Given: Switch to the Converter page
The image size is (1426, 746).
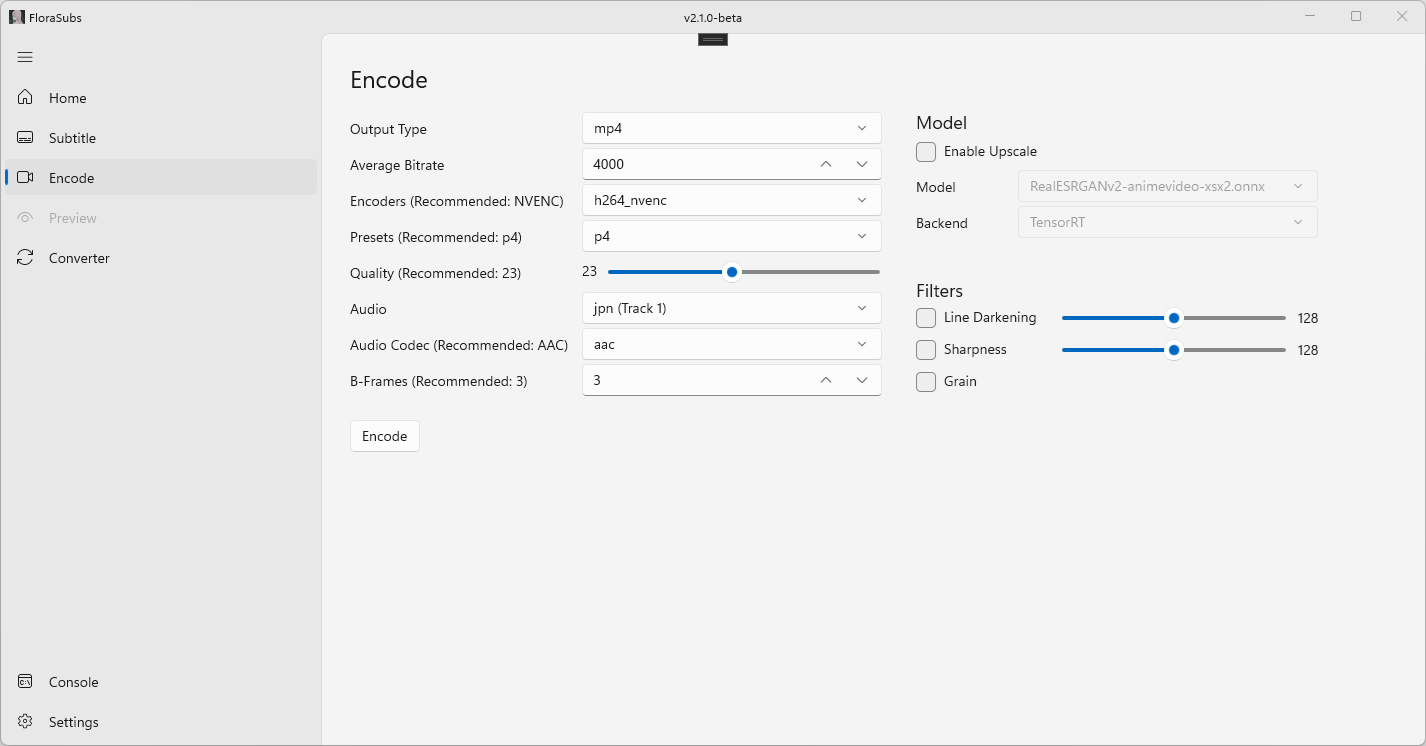Looking at the screenshot, I should pos(80,258).
